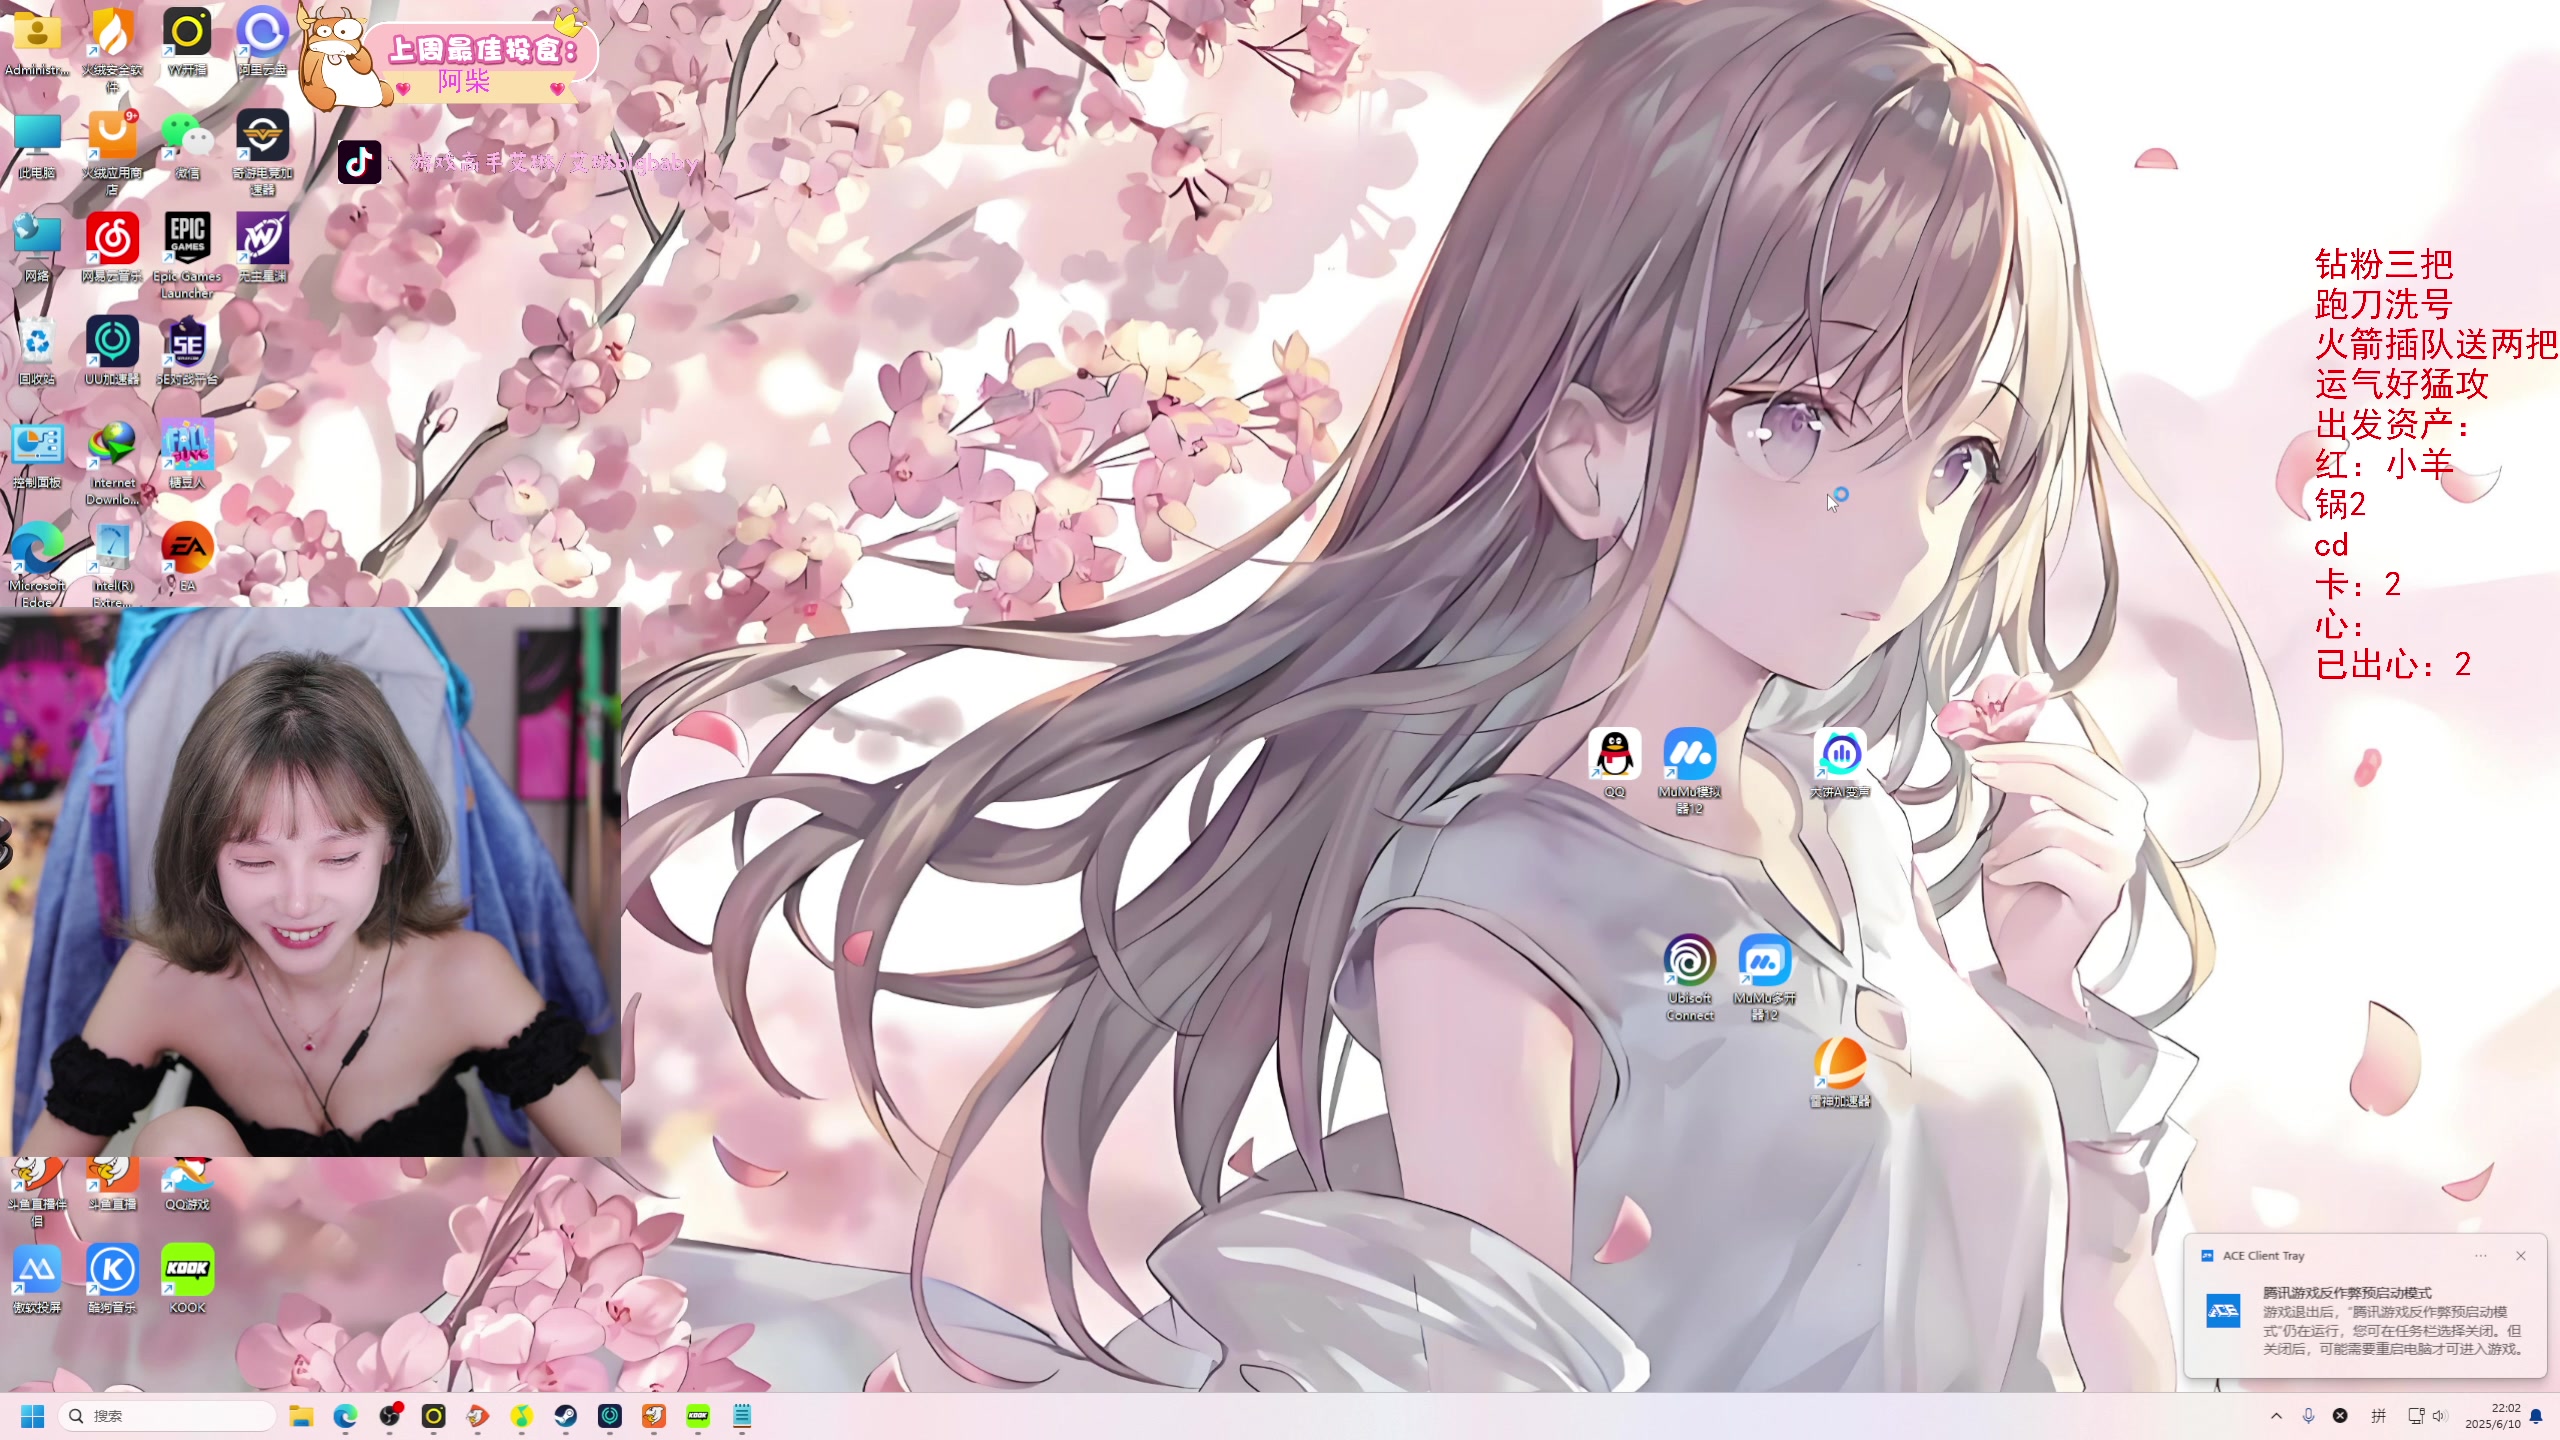Launch Ubisoft Connect desktop shortcut

click(x=1689, y=978)
